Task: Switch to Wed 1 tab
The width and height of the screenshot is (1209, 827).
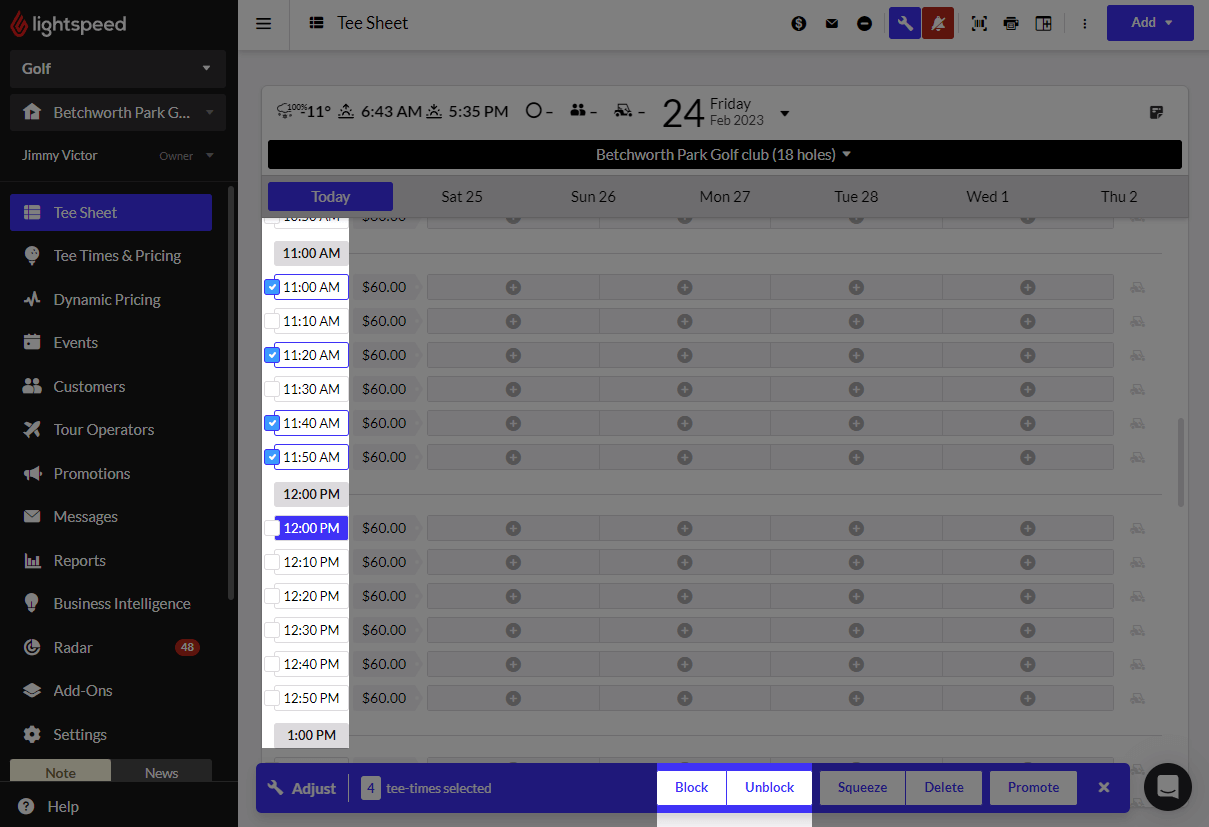Action: (x=988, y=197)
